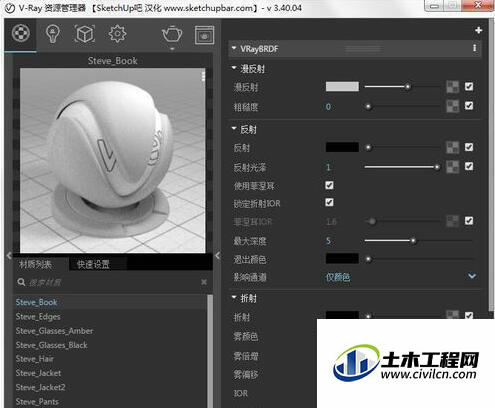Collapse the 反射 section
This screenshot has height=408, width=495.
234,128
